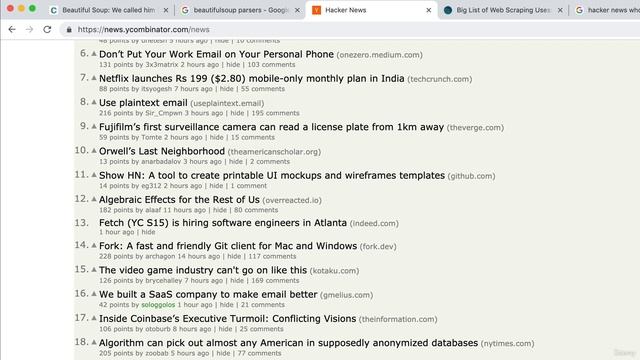View 103 comments on work email story
The image size is (640, 360).
(x=271, y=64)
